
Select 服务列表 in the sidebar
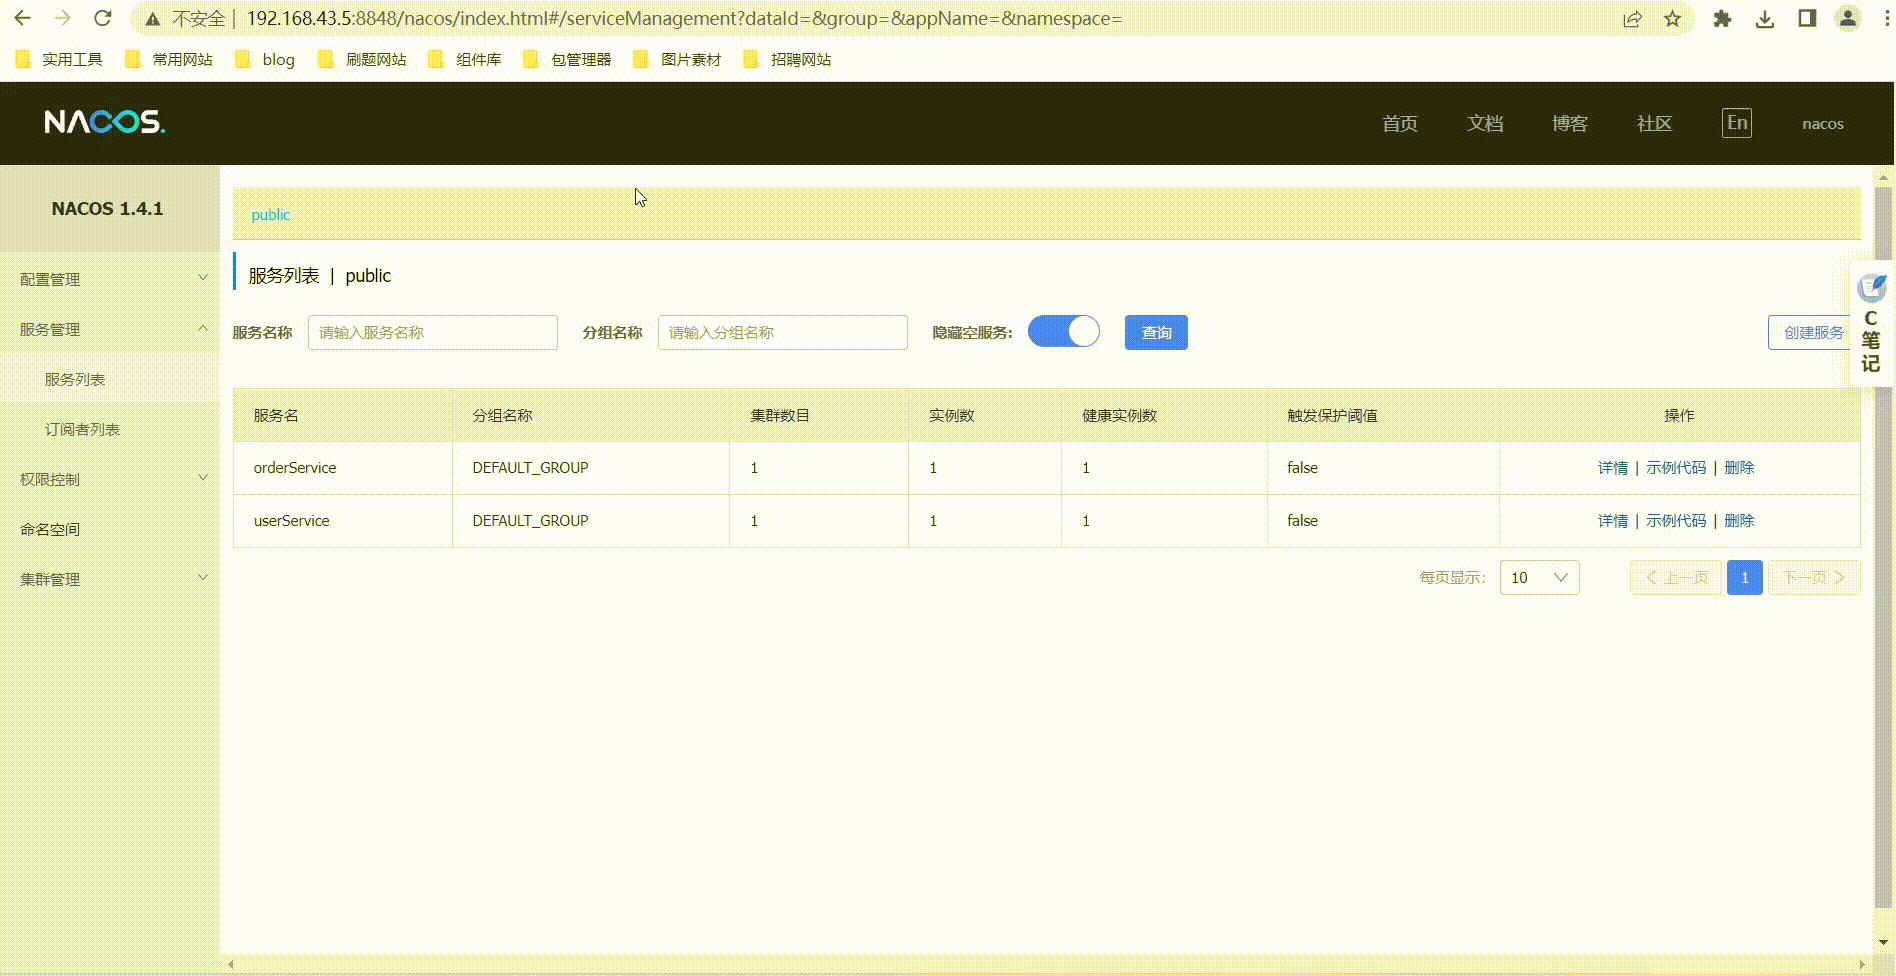(x=110, y=379)
